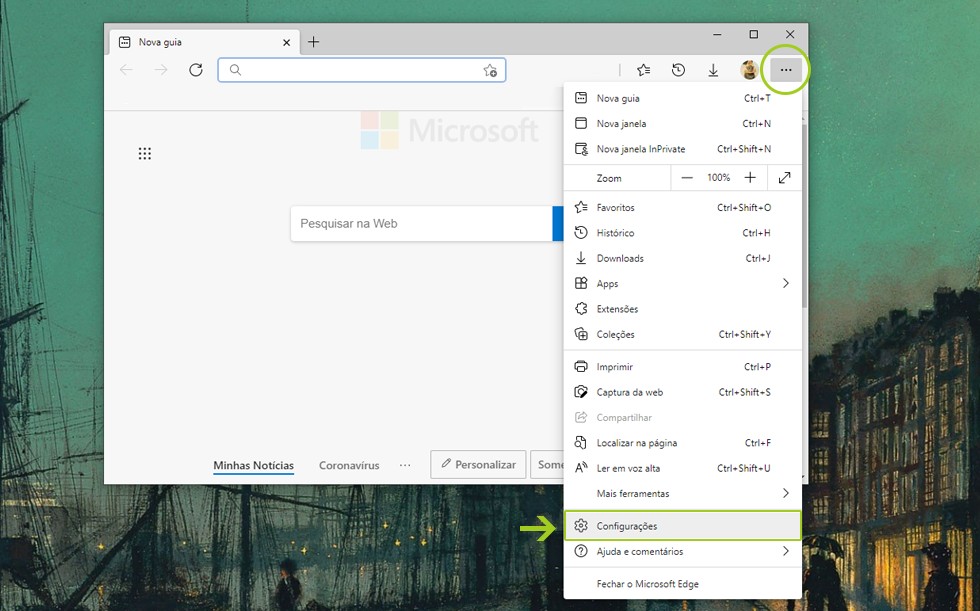Close the Nova guia tab
The width and height of the screenshot is (980, 611).
click(x=286, y=42)
